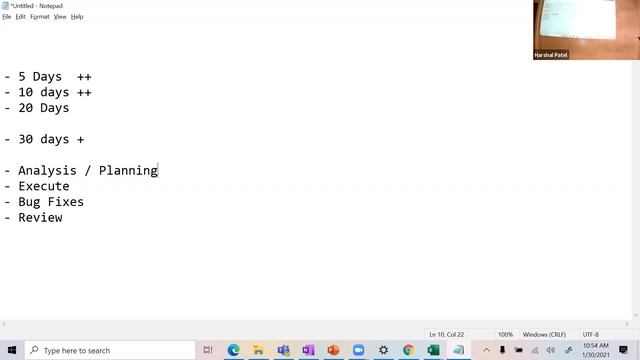Click the line "30 days +"
The image size is (640, 360).
coord(44,139)
